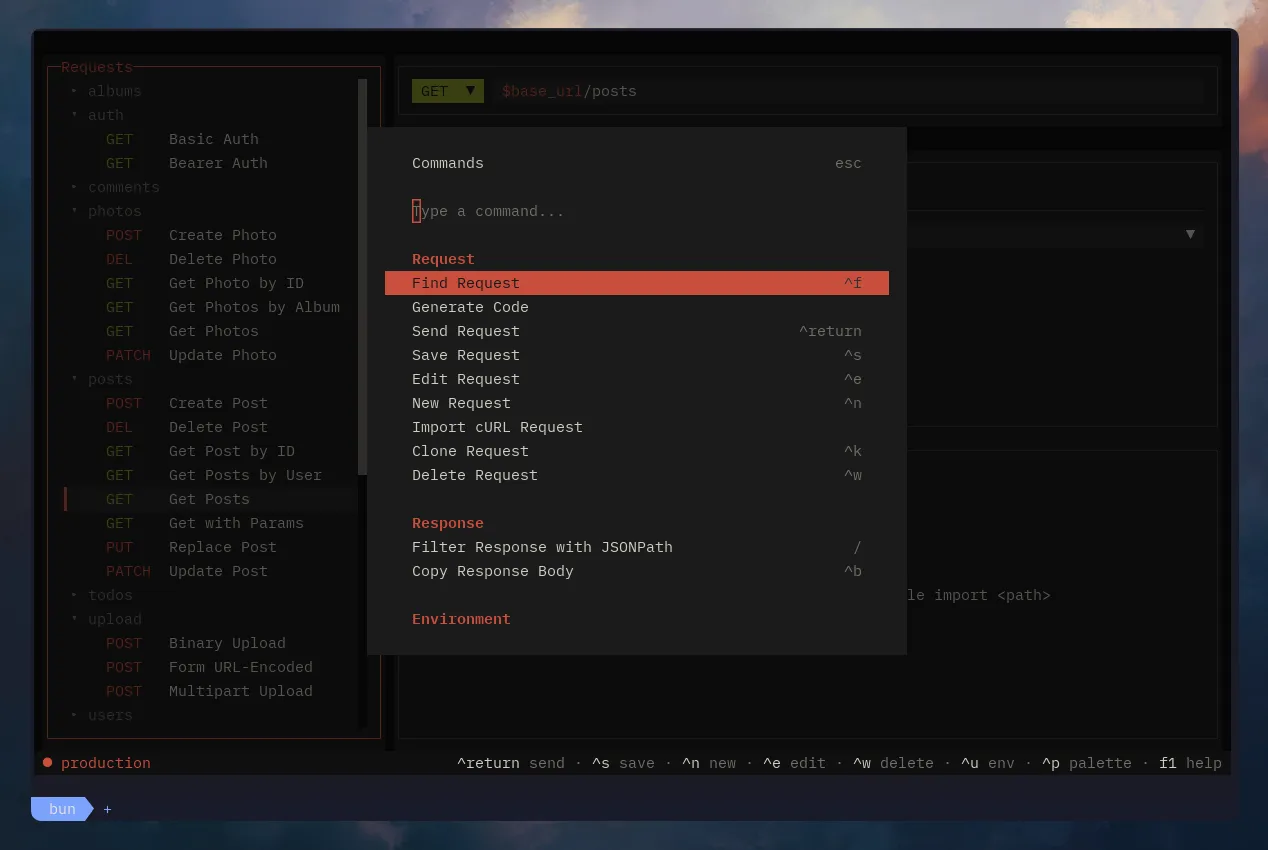1268x850 pixels.
Task: Choose Copy Response Body command
Action: point(637,571)
